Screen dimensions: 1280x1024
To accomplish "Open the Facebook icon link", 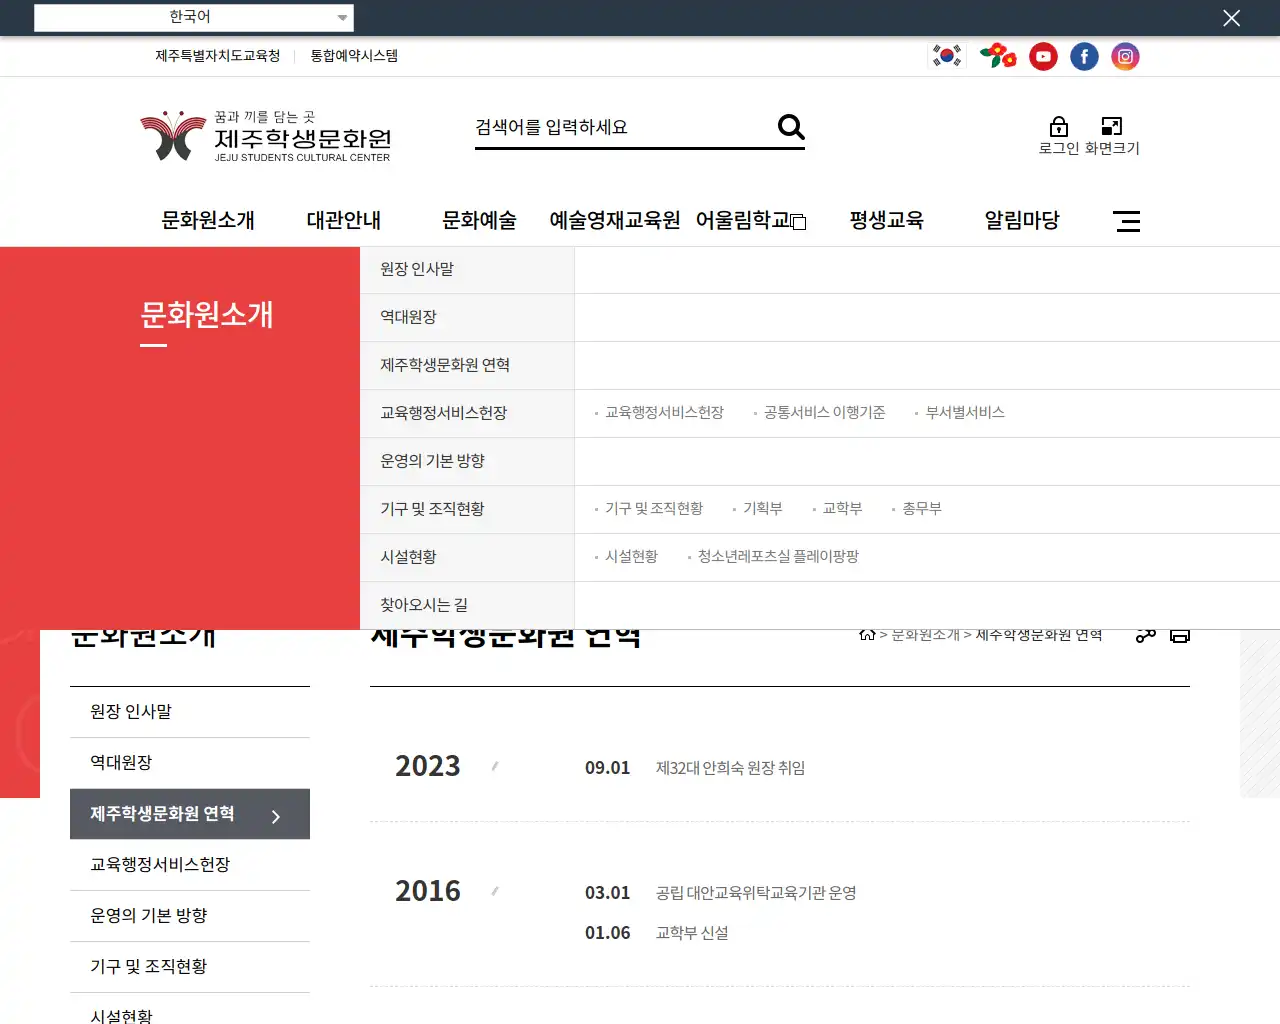I will [x=1084, y=57].
